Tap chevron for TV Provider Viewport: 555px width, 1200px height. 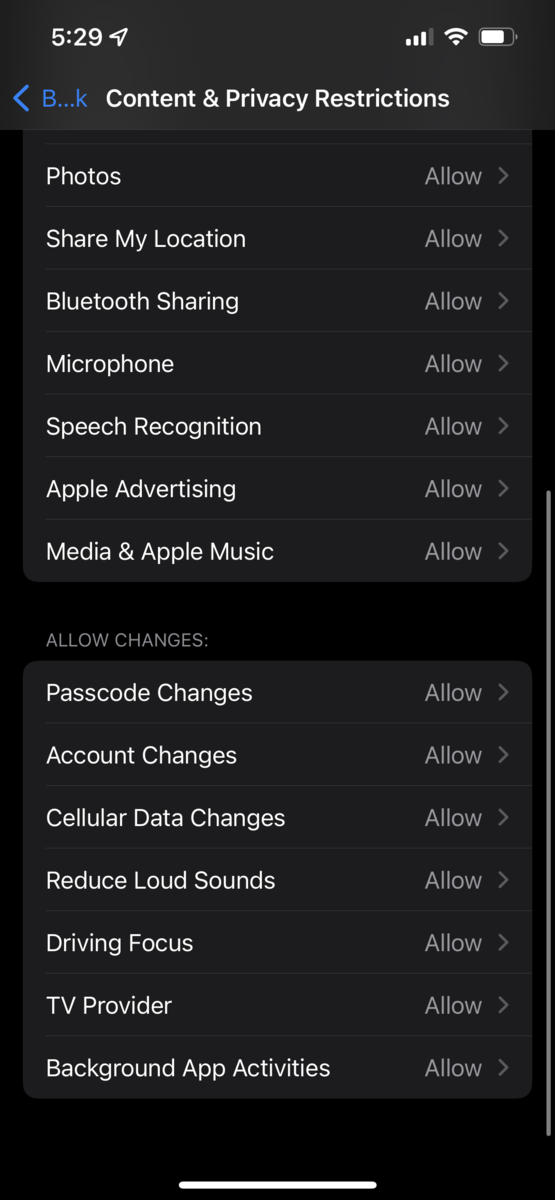[x=503, y=1005]
